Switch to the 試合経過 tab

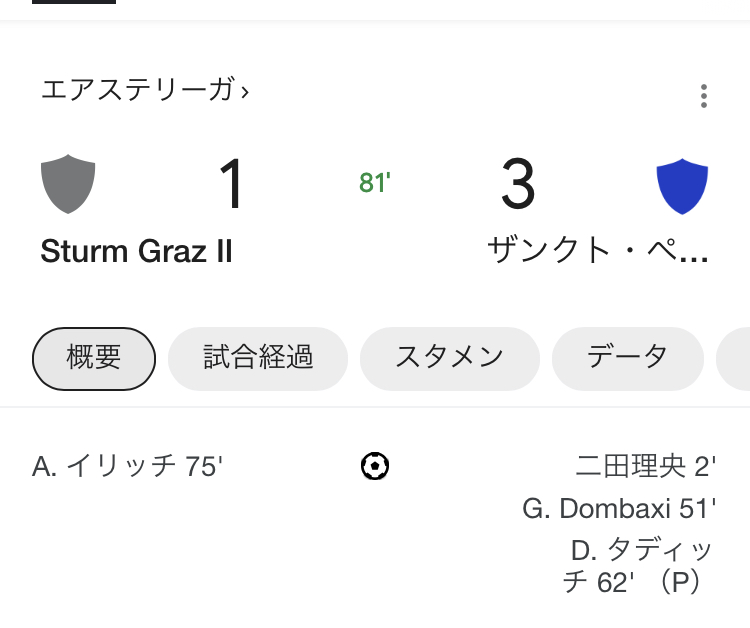(x=258, y=358)
